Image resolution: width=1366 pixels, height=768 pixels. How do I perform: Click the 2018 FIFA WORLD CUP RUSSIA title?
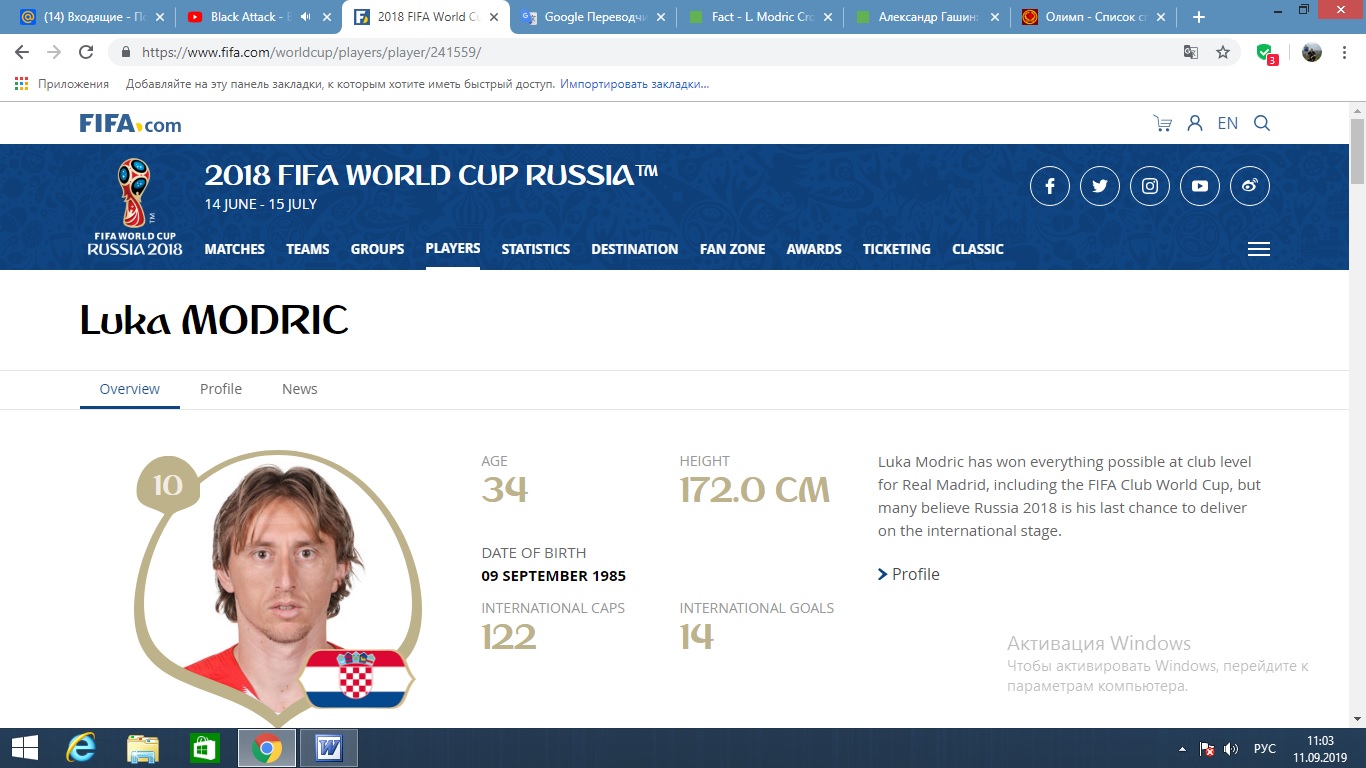click(x=431, y=175)
